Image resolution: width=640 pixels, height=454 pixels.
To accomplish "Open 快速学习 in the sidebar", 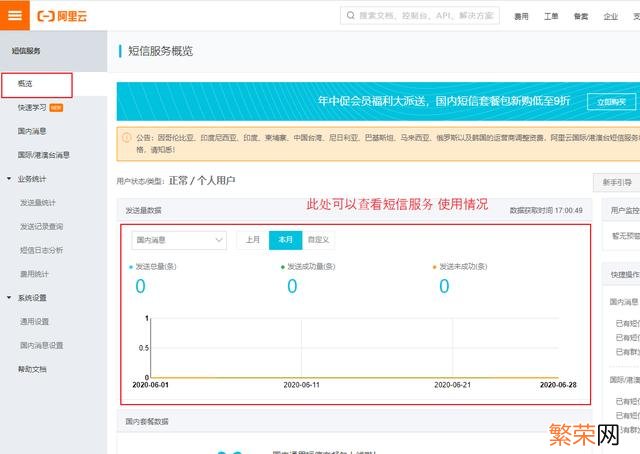I will pyautogui.click(x=32, y=107).
